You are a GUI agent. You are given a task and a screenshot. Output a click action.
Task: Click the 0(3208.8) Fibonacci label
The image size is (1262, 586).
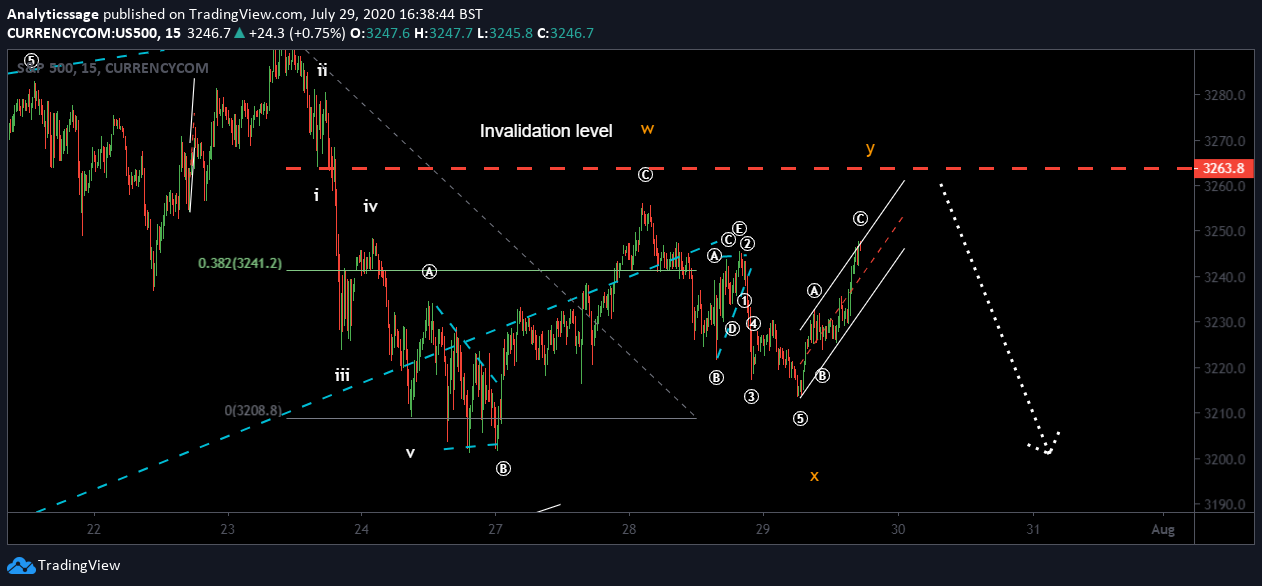click(x=255, y=410)
